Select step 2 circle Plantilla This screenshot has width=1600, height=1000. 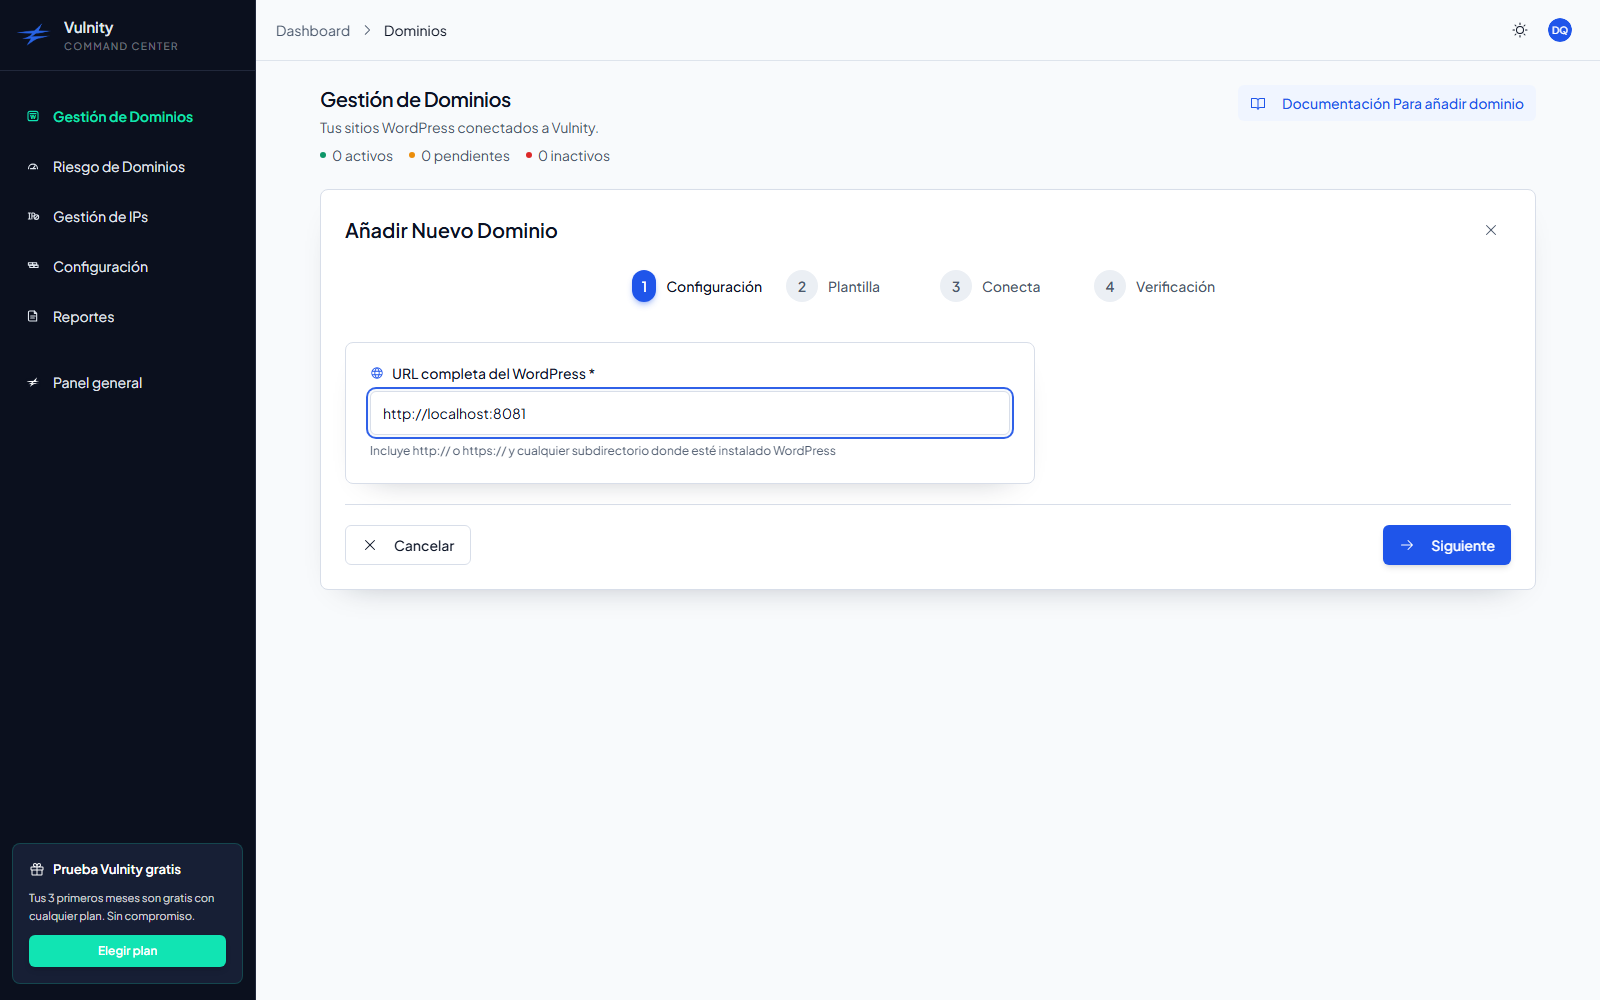[x=802, y=286]
